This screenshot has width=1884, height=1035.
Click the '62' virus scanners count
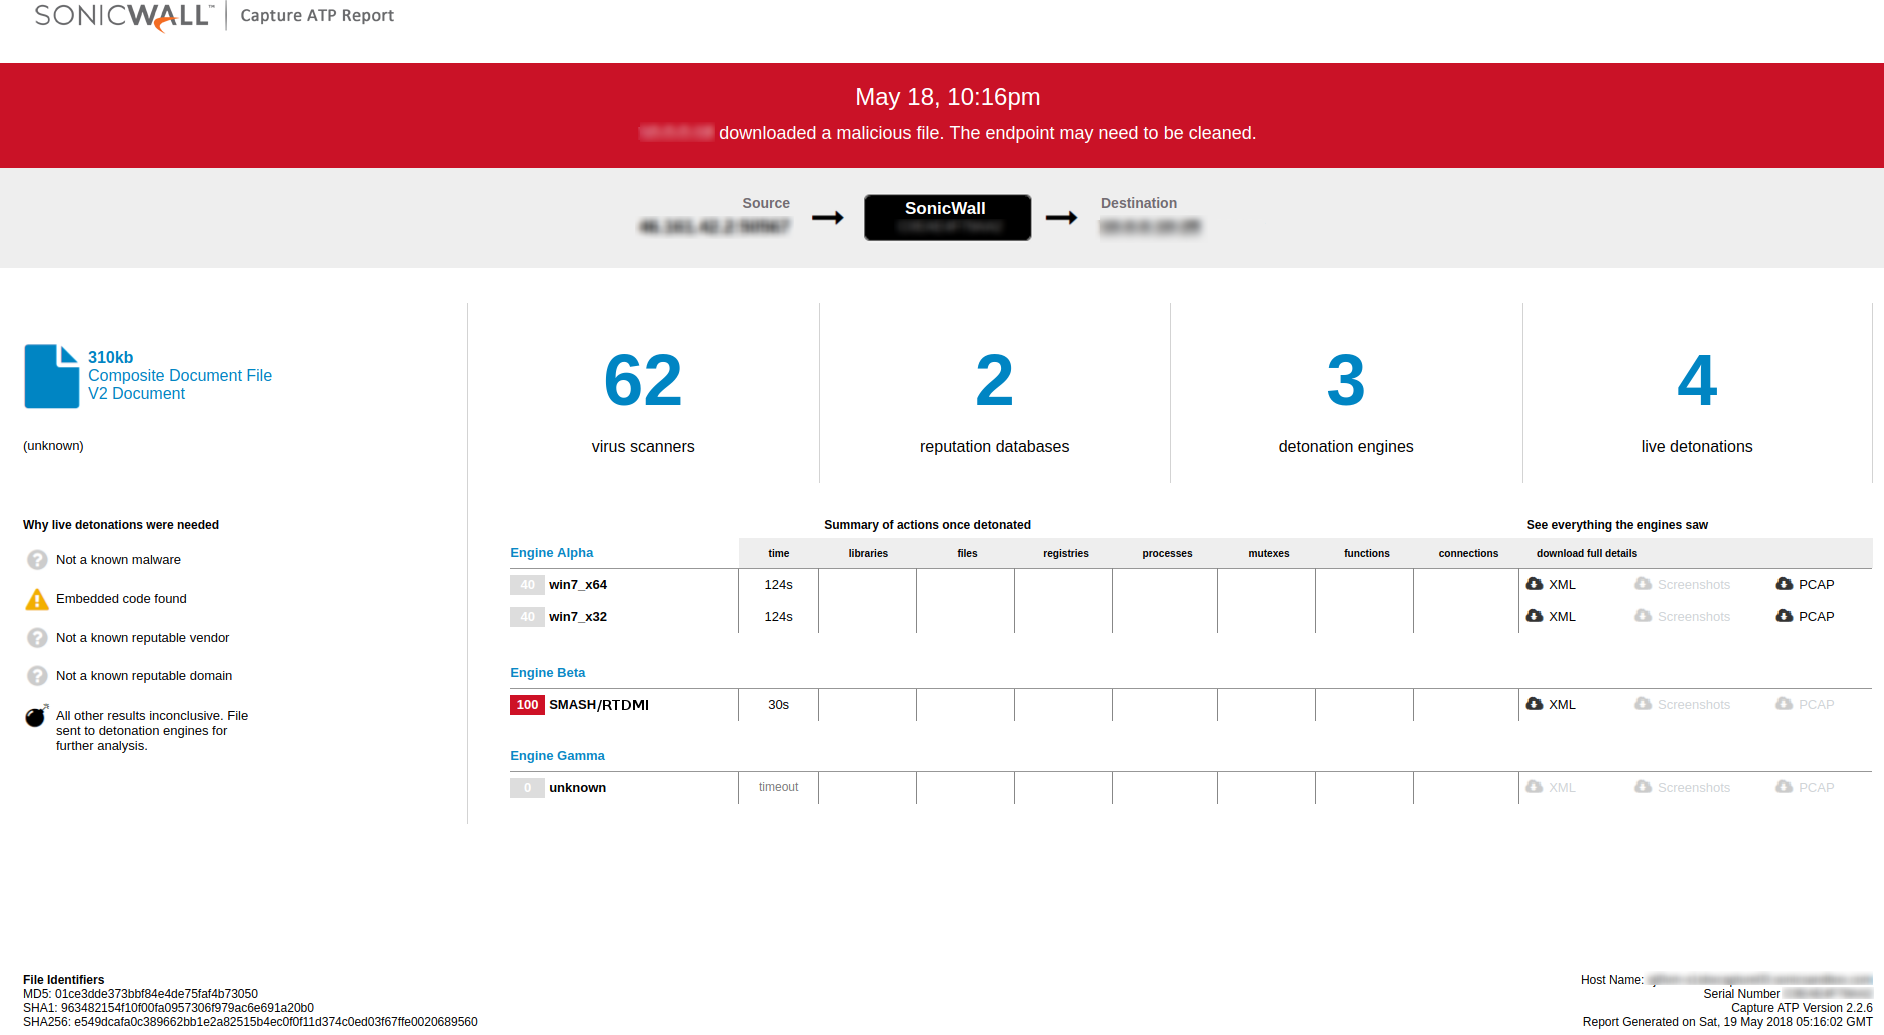[643, 381]
